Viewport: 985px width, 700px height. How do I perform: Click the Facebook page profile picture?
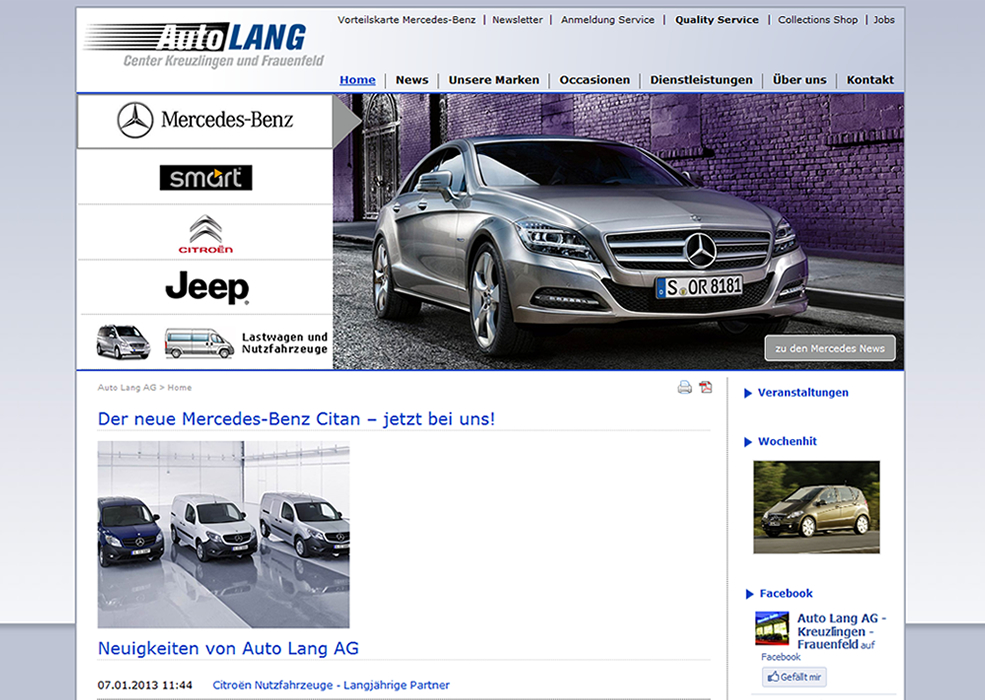coord(772,628)
